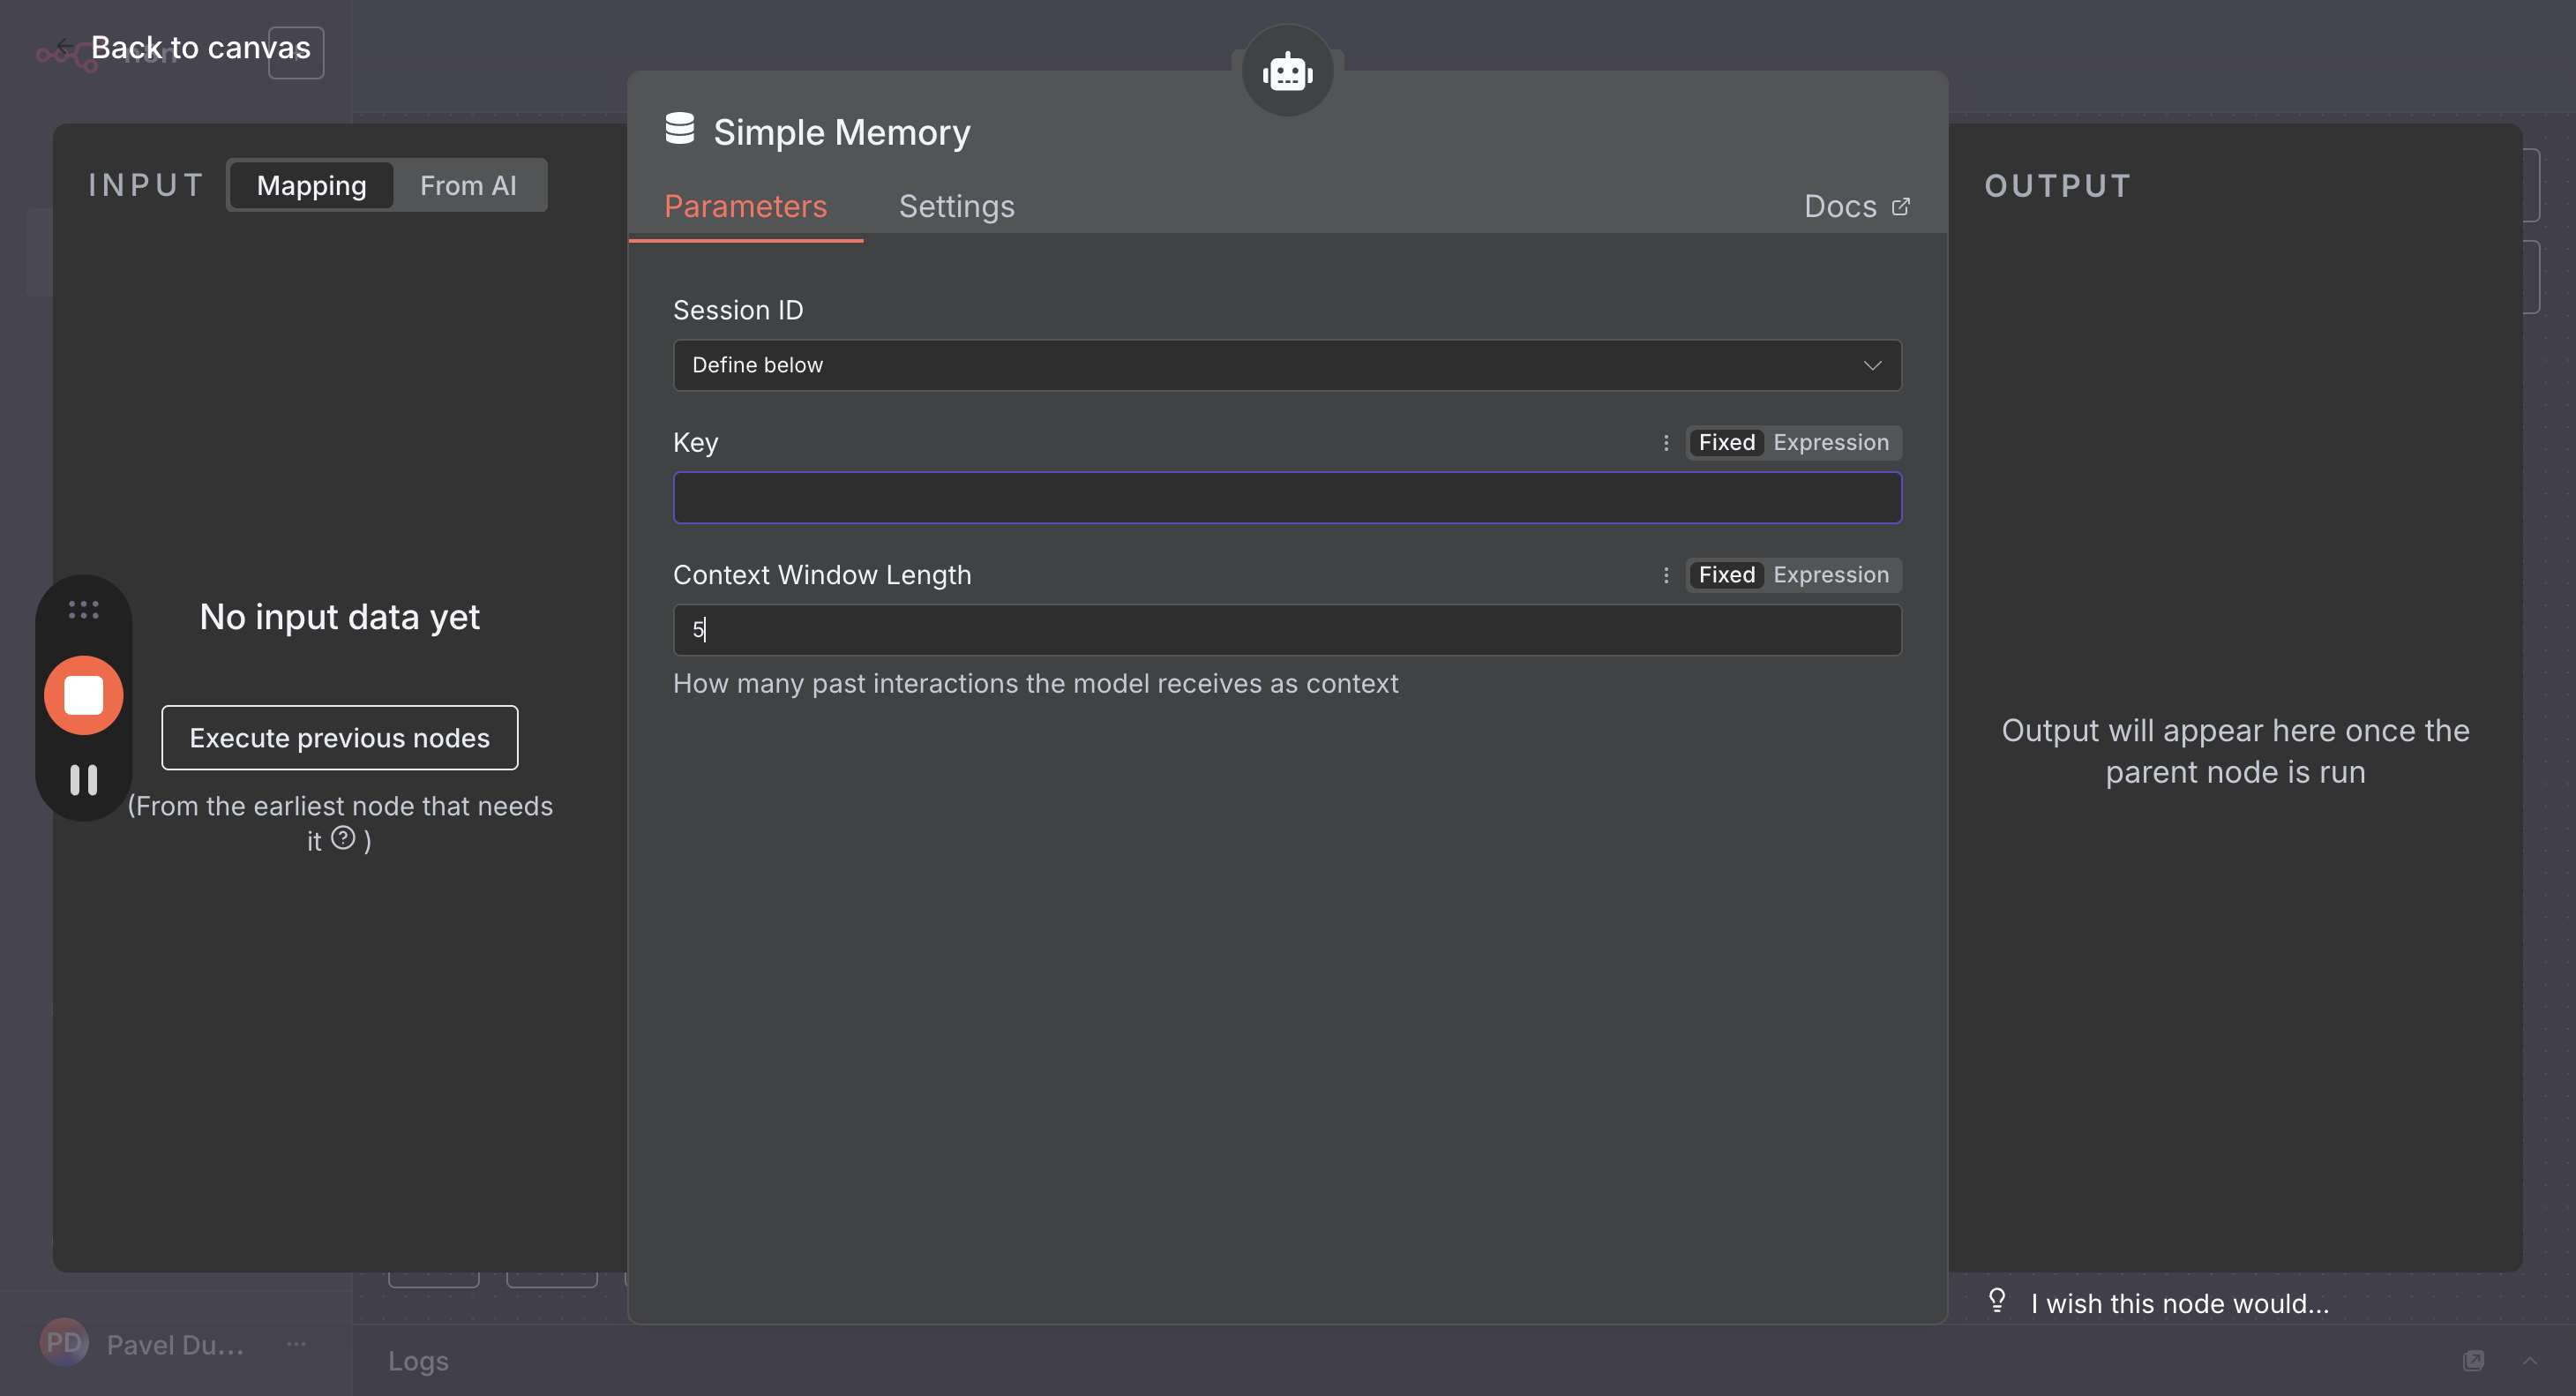Image resolution: width=2576 pixels, height=1396 pixels.
Task: Open Context Window Length options menu
Action: (1666, 575)
